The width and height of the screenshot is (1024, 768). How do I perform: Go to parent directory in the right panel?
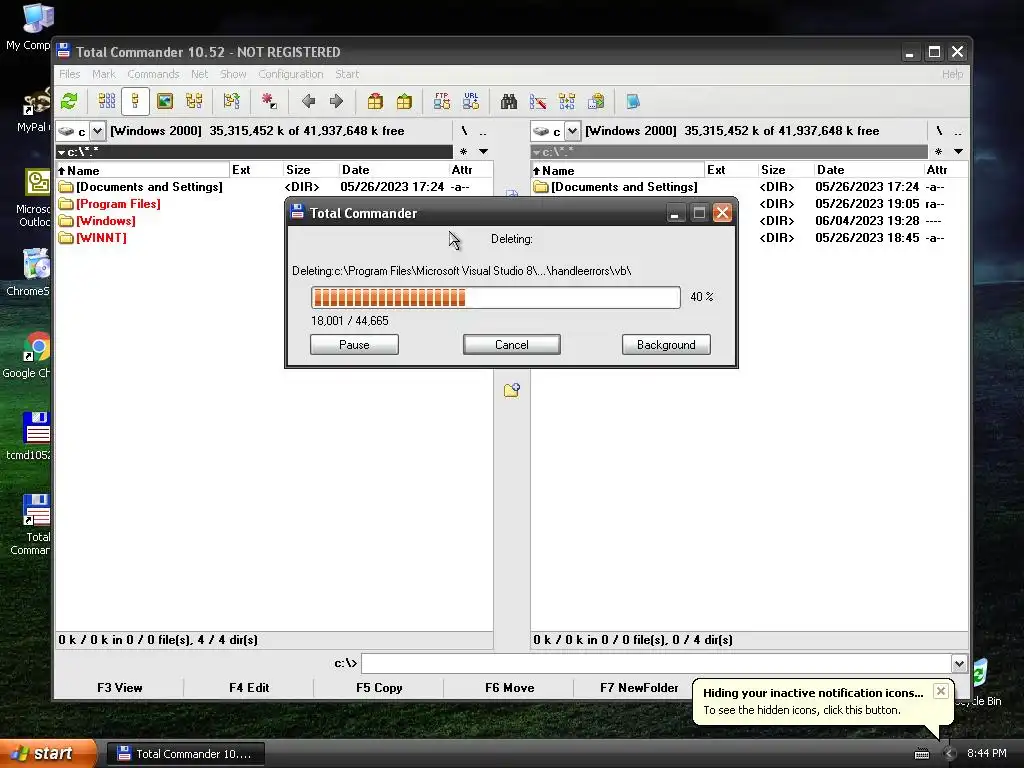pos(957,131)
